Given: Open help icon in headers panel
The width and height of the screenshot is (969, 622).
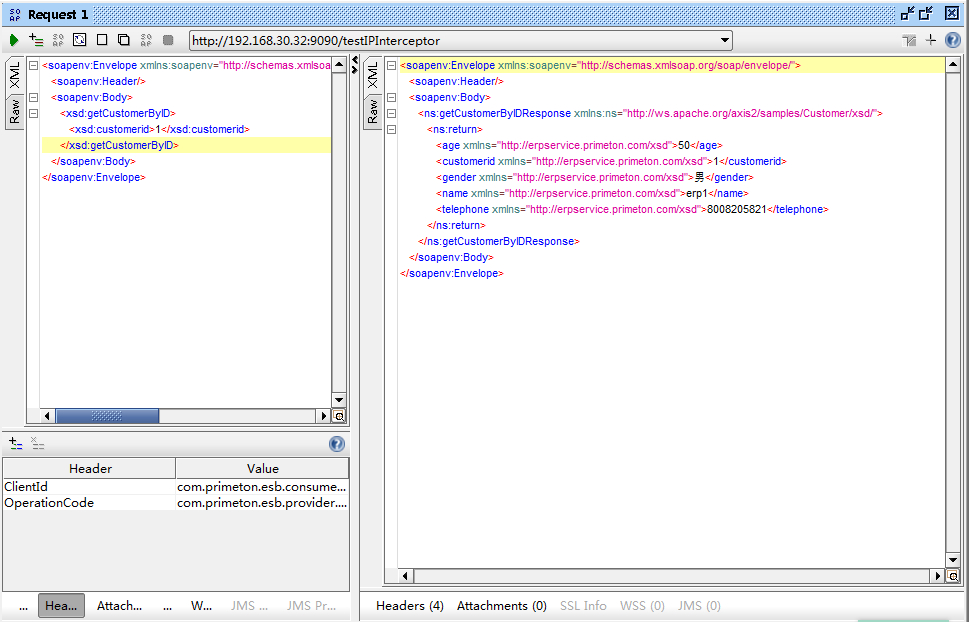Looking at the screenshot, I should (x=337, y=444).
